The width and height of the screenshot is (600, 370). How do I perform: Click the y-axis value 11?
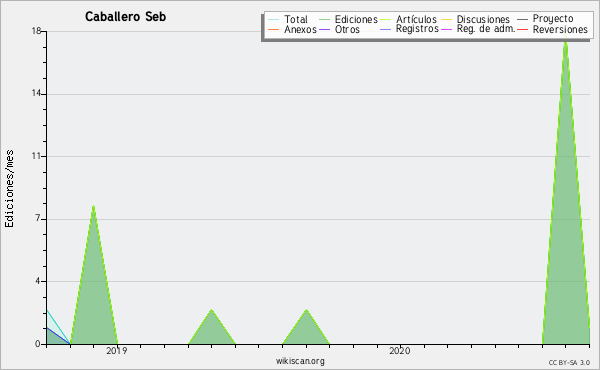[x=36, y=156]
